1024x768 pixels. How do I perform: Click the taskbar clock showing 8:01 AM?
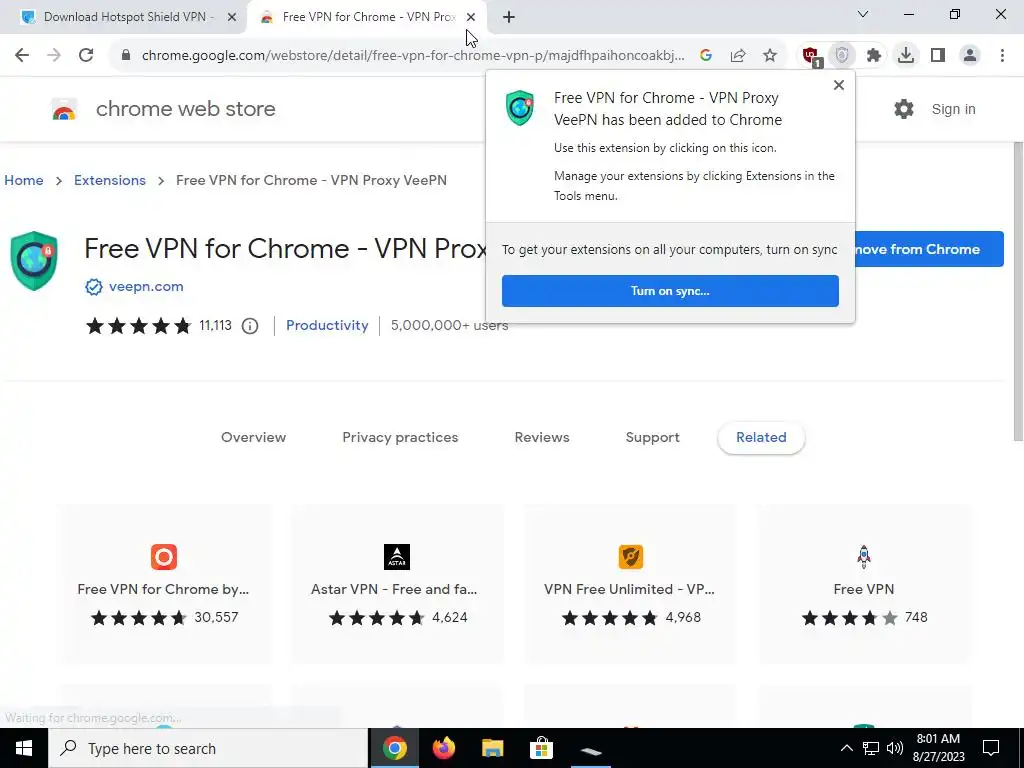938,748
